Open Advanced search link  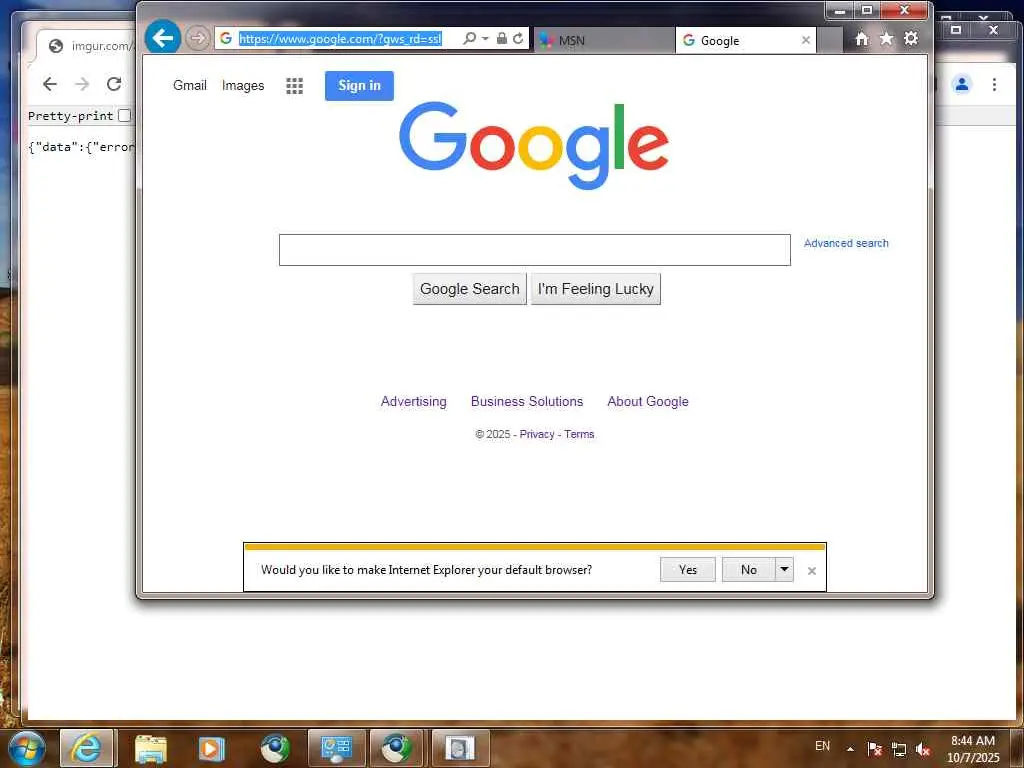[x=846, y=243]
